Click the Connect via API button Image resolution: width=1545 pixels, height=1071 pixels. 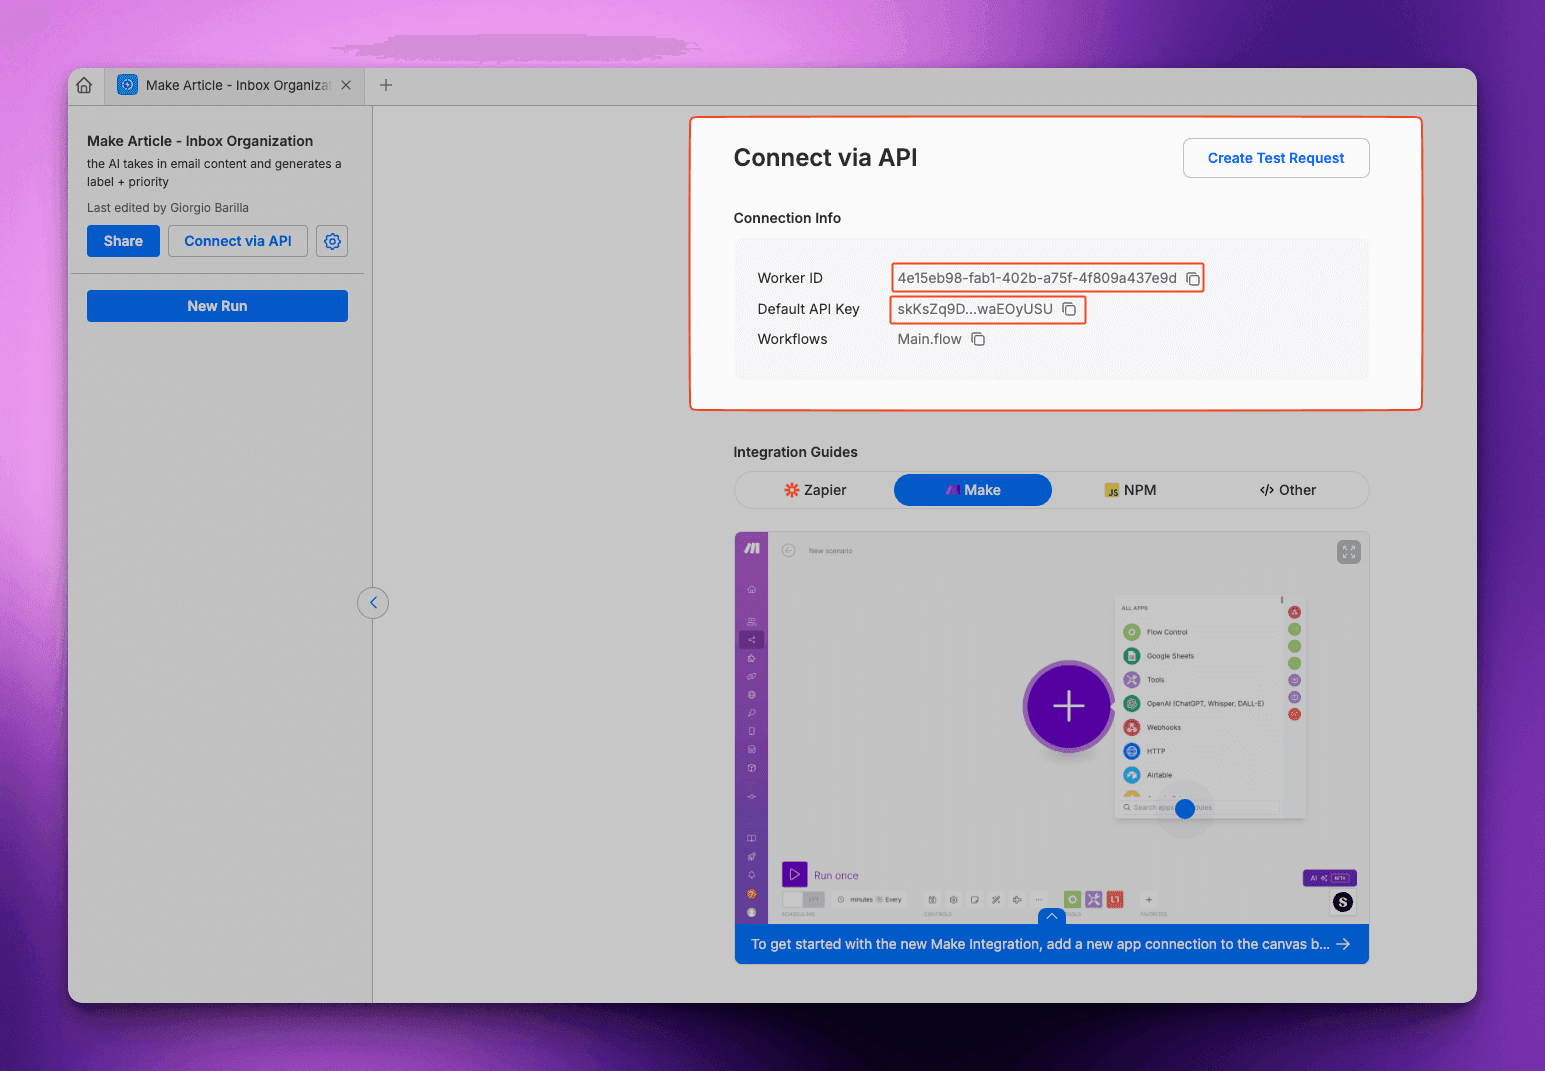[x=238, y=241]
